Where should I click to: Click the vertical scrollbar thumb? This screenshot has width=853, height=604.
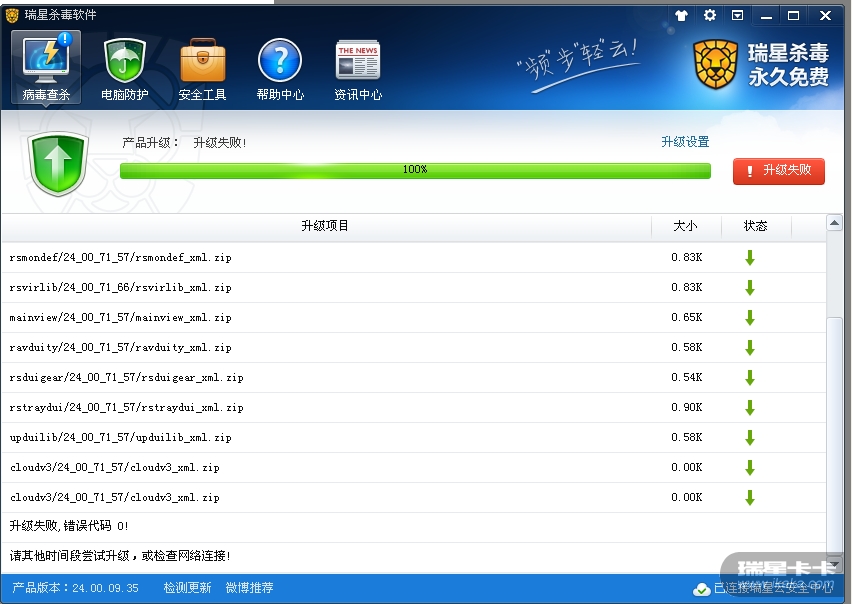835,435
